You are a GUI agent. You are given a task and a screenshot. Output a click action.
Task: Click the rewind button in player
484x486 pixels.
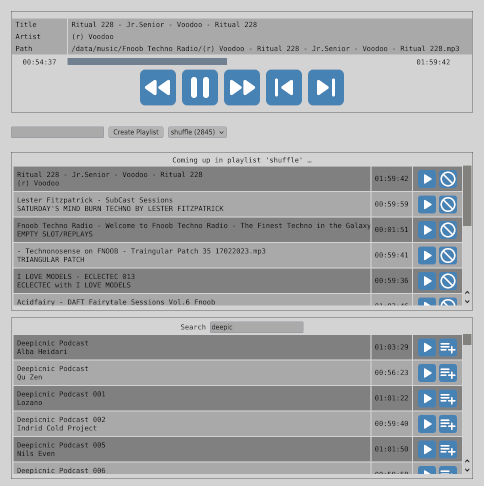(x=158, y=87)
